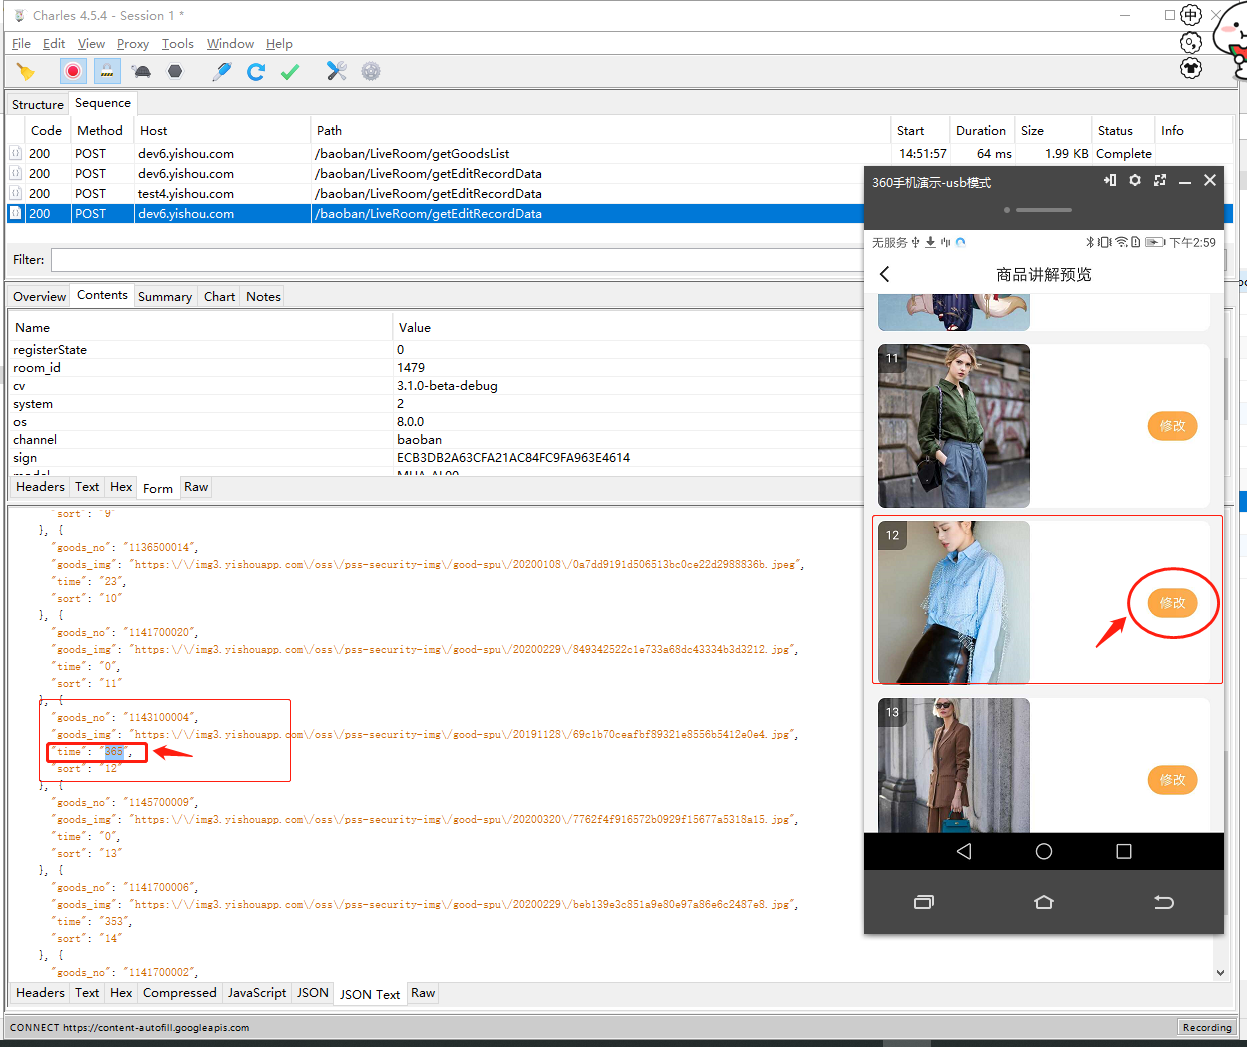This screenshot has width=1247, height=1047.
Task: Select highlighted dev6 getEditRecordData row
Action: [x=435, y=214]
